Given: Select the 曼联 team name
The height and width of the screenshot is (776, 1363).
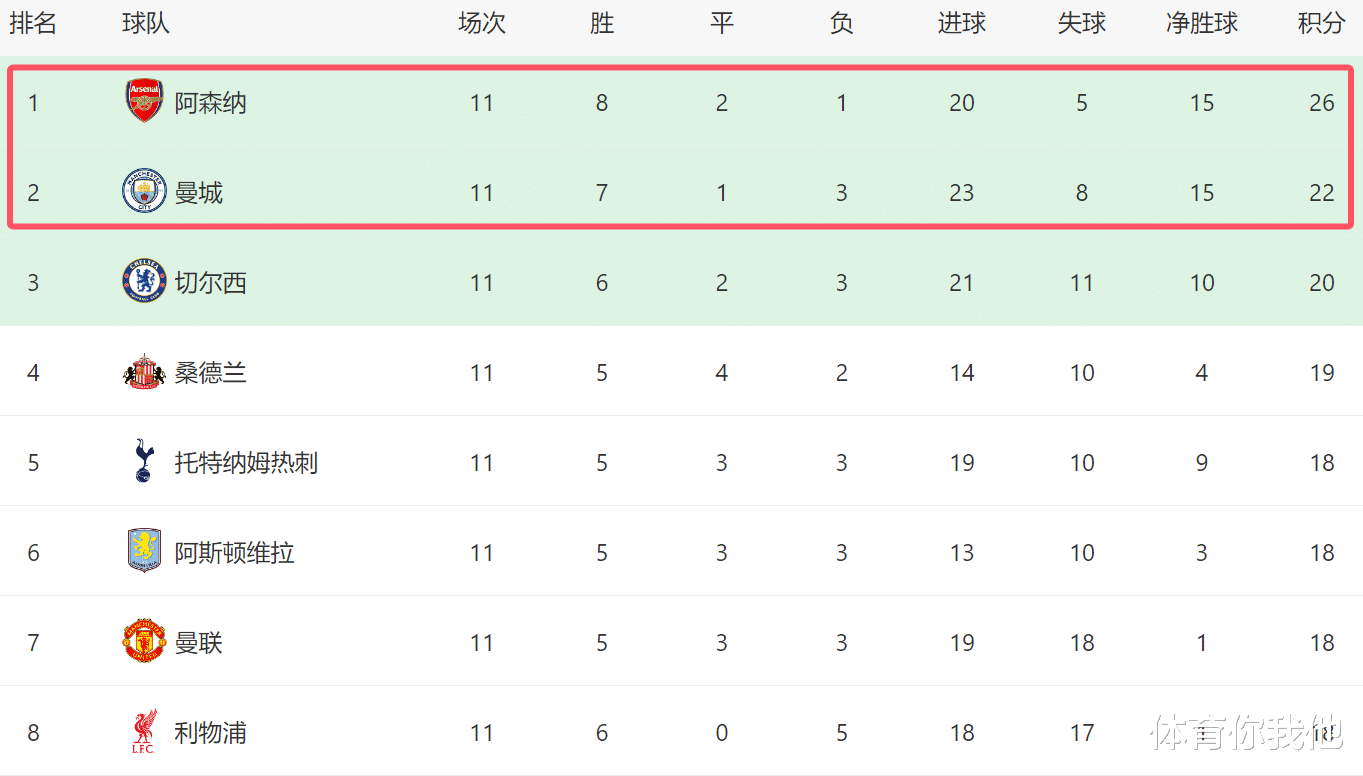Looking at the screenshot, I should (x=198, y=643).
